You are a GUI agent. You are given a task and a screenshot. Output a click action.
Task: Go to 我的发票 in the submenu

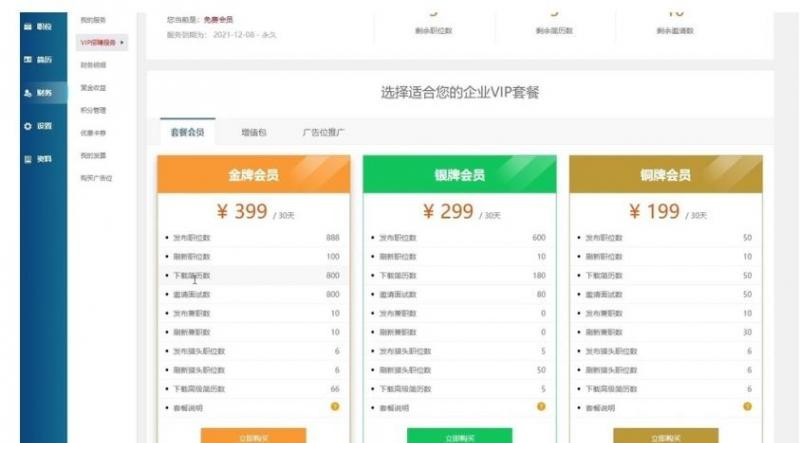pos(93,155)
